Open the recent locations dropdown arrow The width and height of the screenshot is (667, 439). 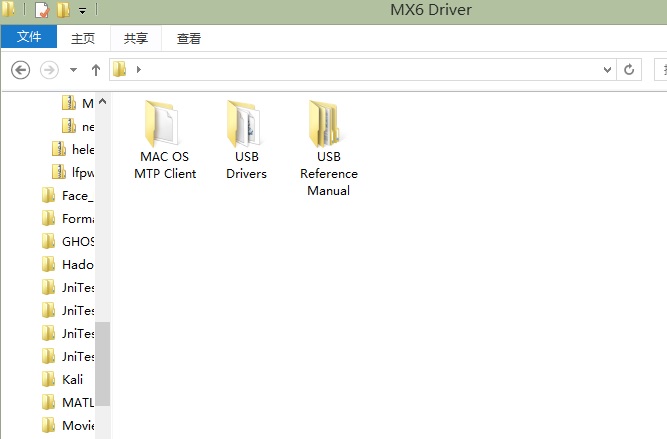tap(74, 70)
